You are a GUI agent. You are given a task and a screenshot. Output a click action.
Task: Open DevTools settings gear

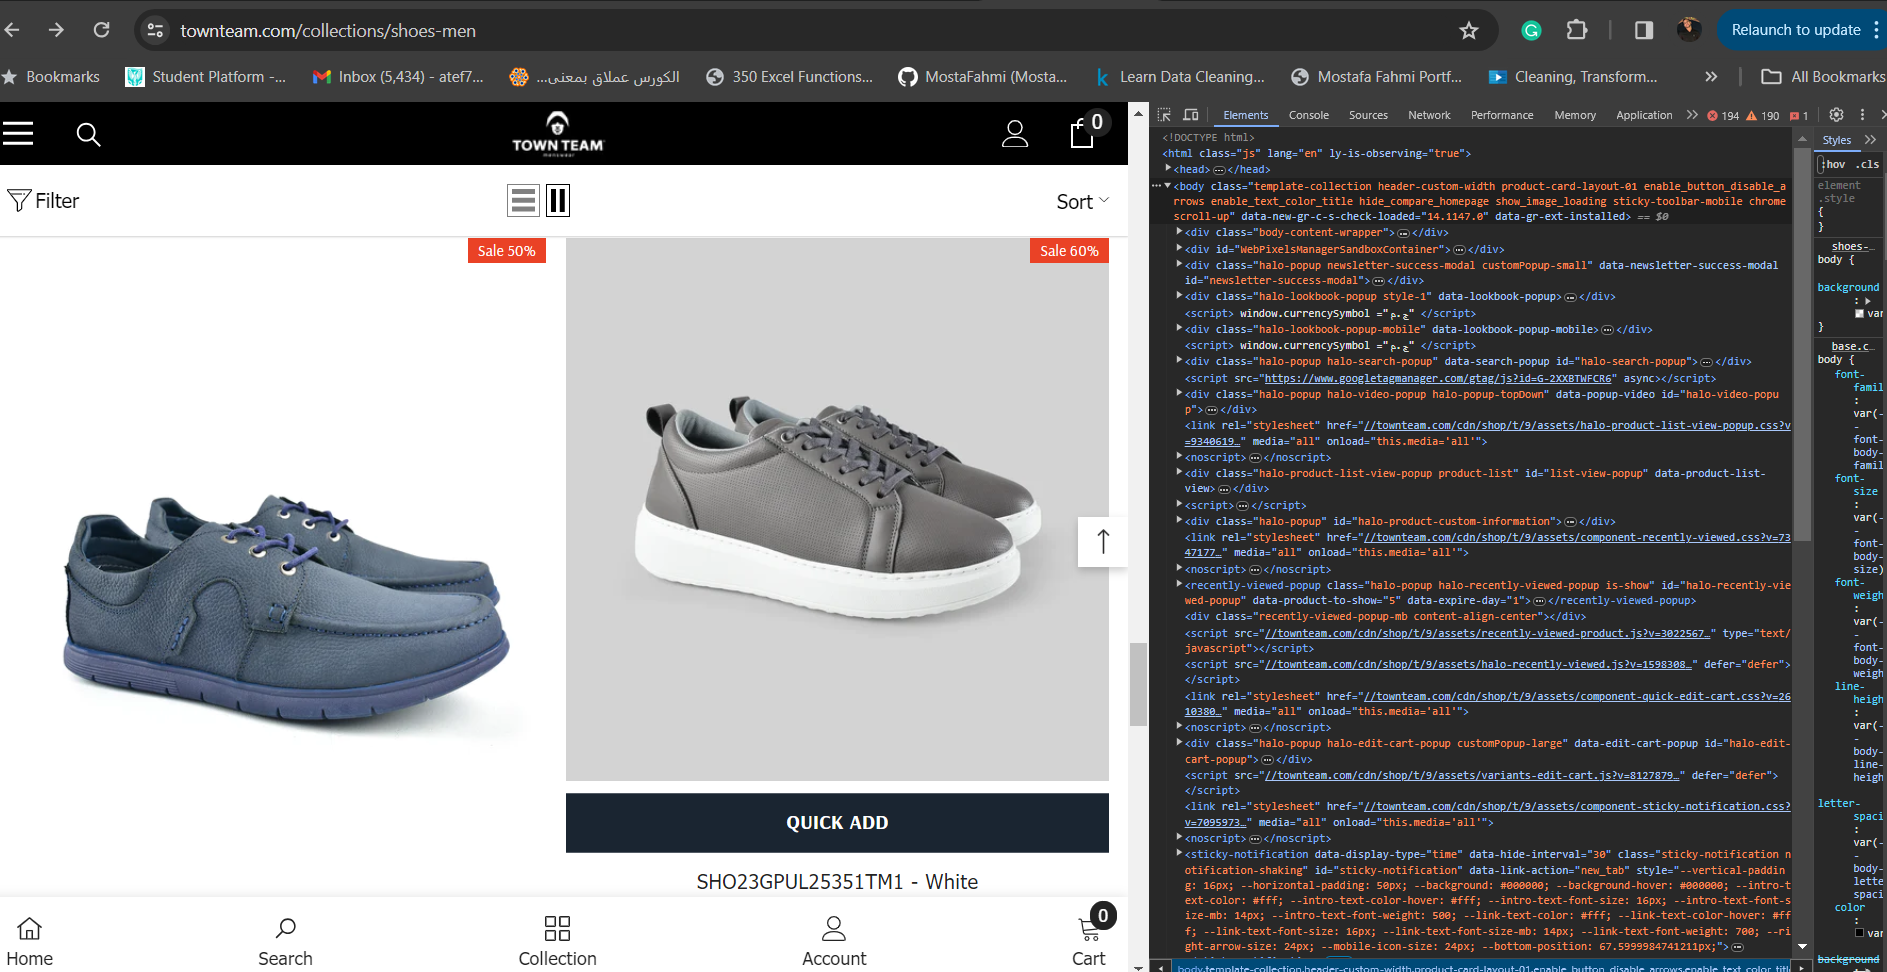pos(1836,115)
